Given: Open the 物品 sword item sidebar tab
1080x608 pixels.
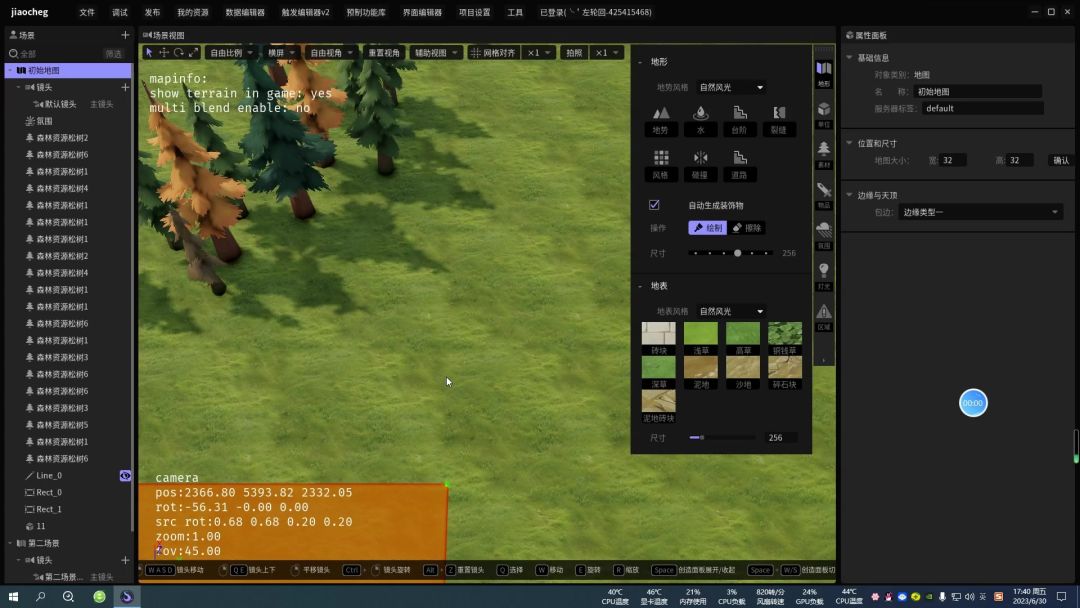Looking at the screenshot, I should (824, 196).
